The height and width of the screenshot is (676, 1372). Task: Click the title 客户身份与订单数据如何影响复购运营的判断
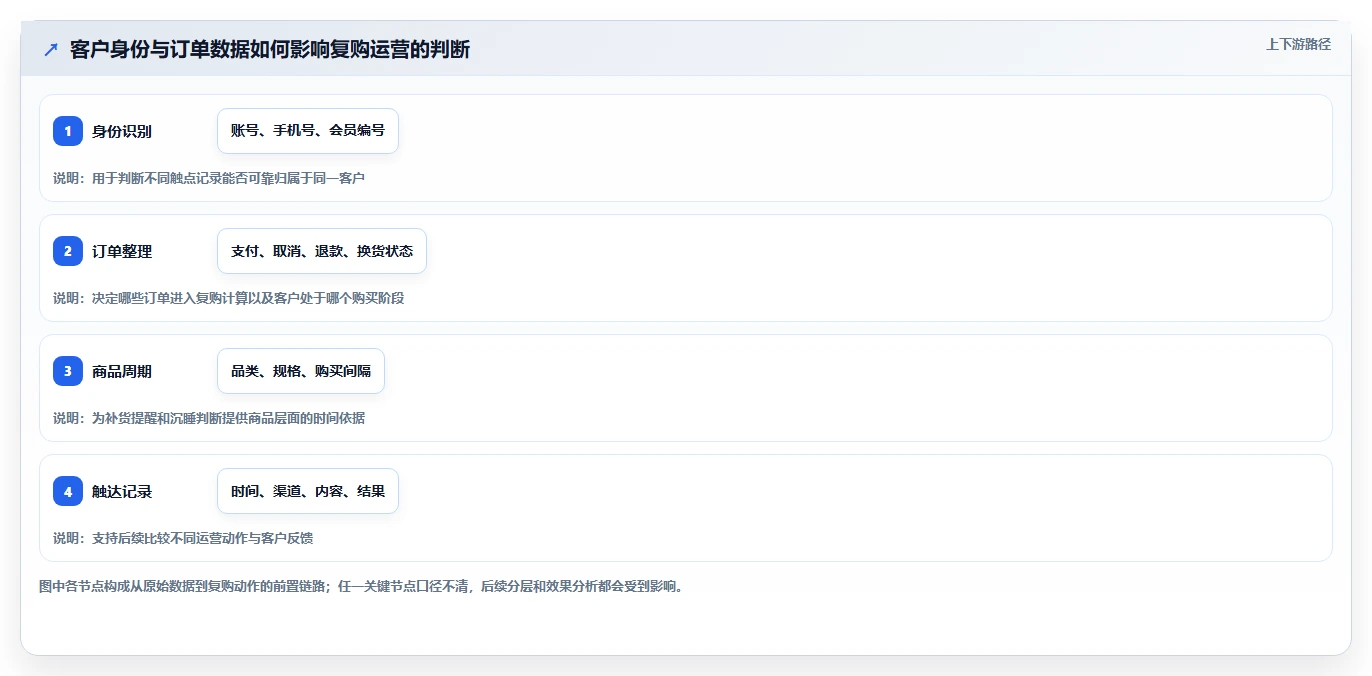point(270,50)
